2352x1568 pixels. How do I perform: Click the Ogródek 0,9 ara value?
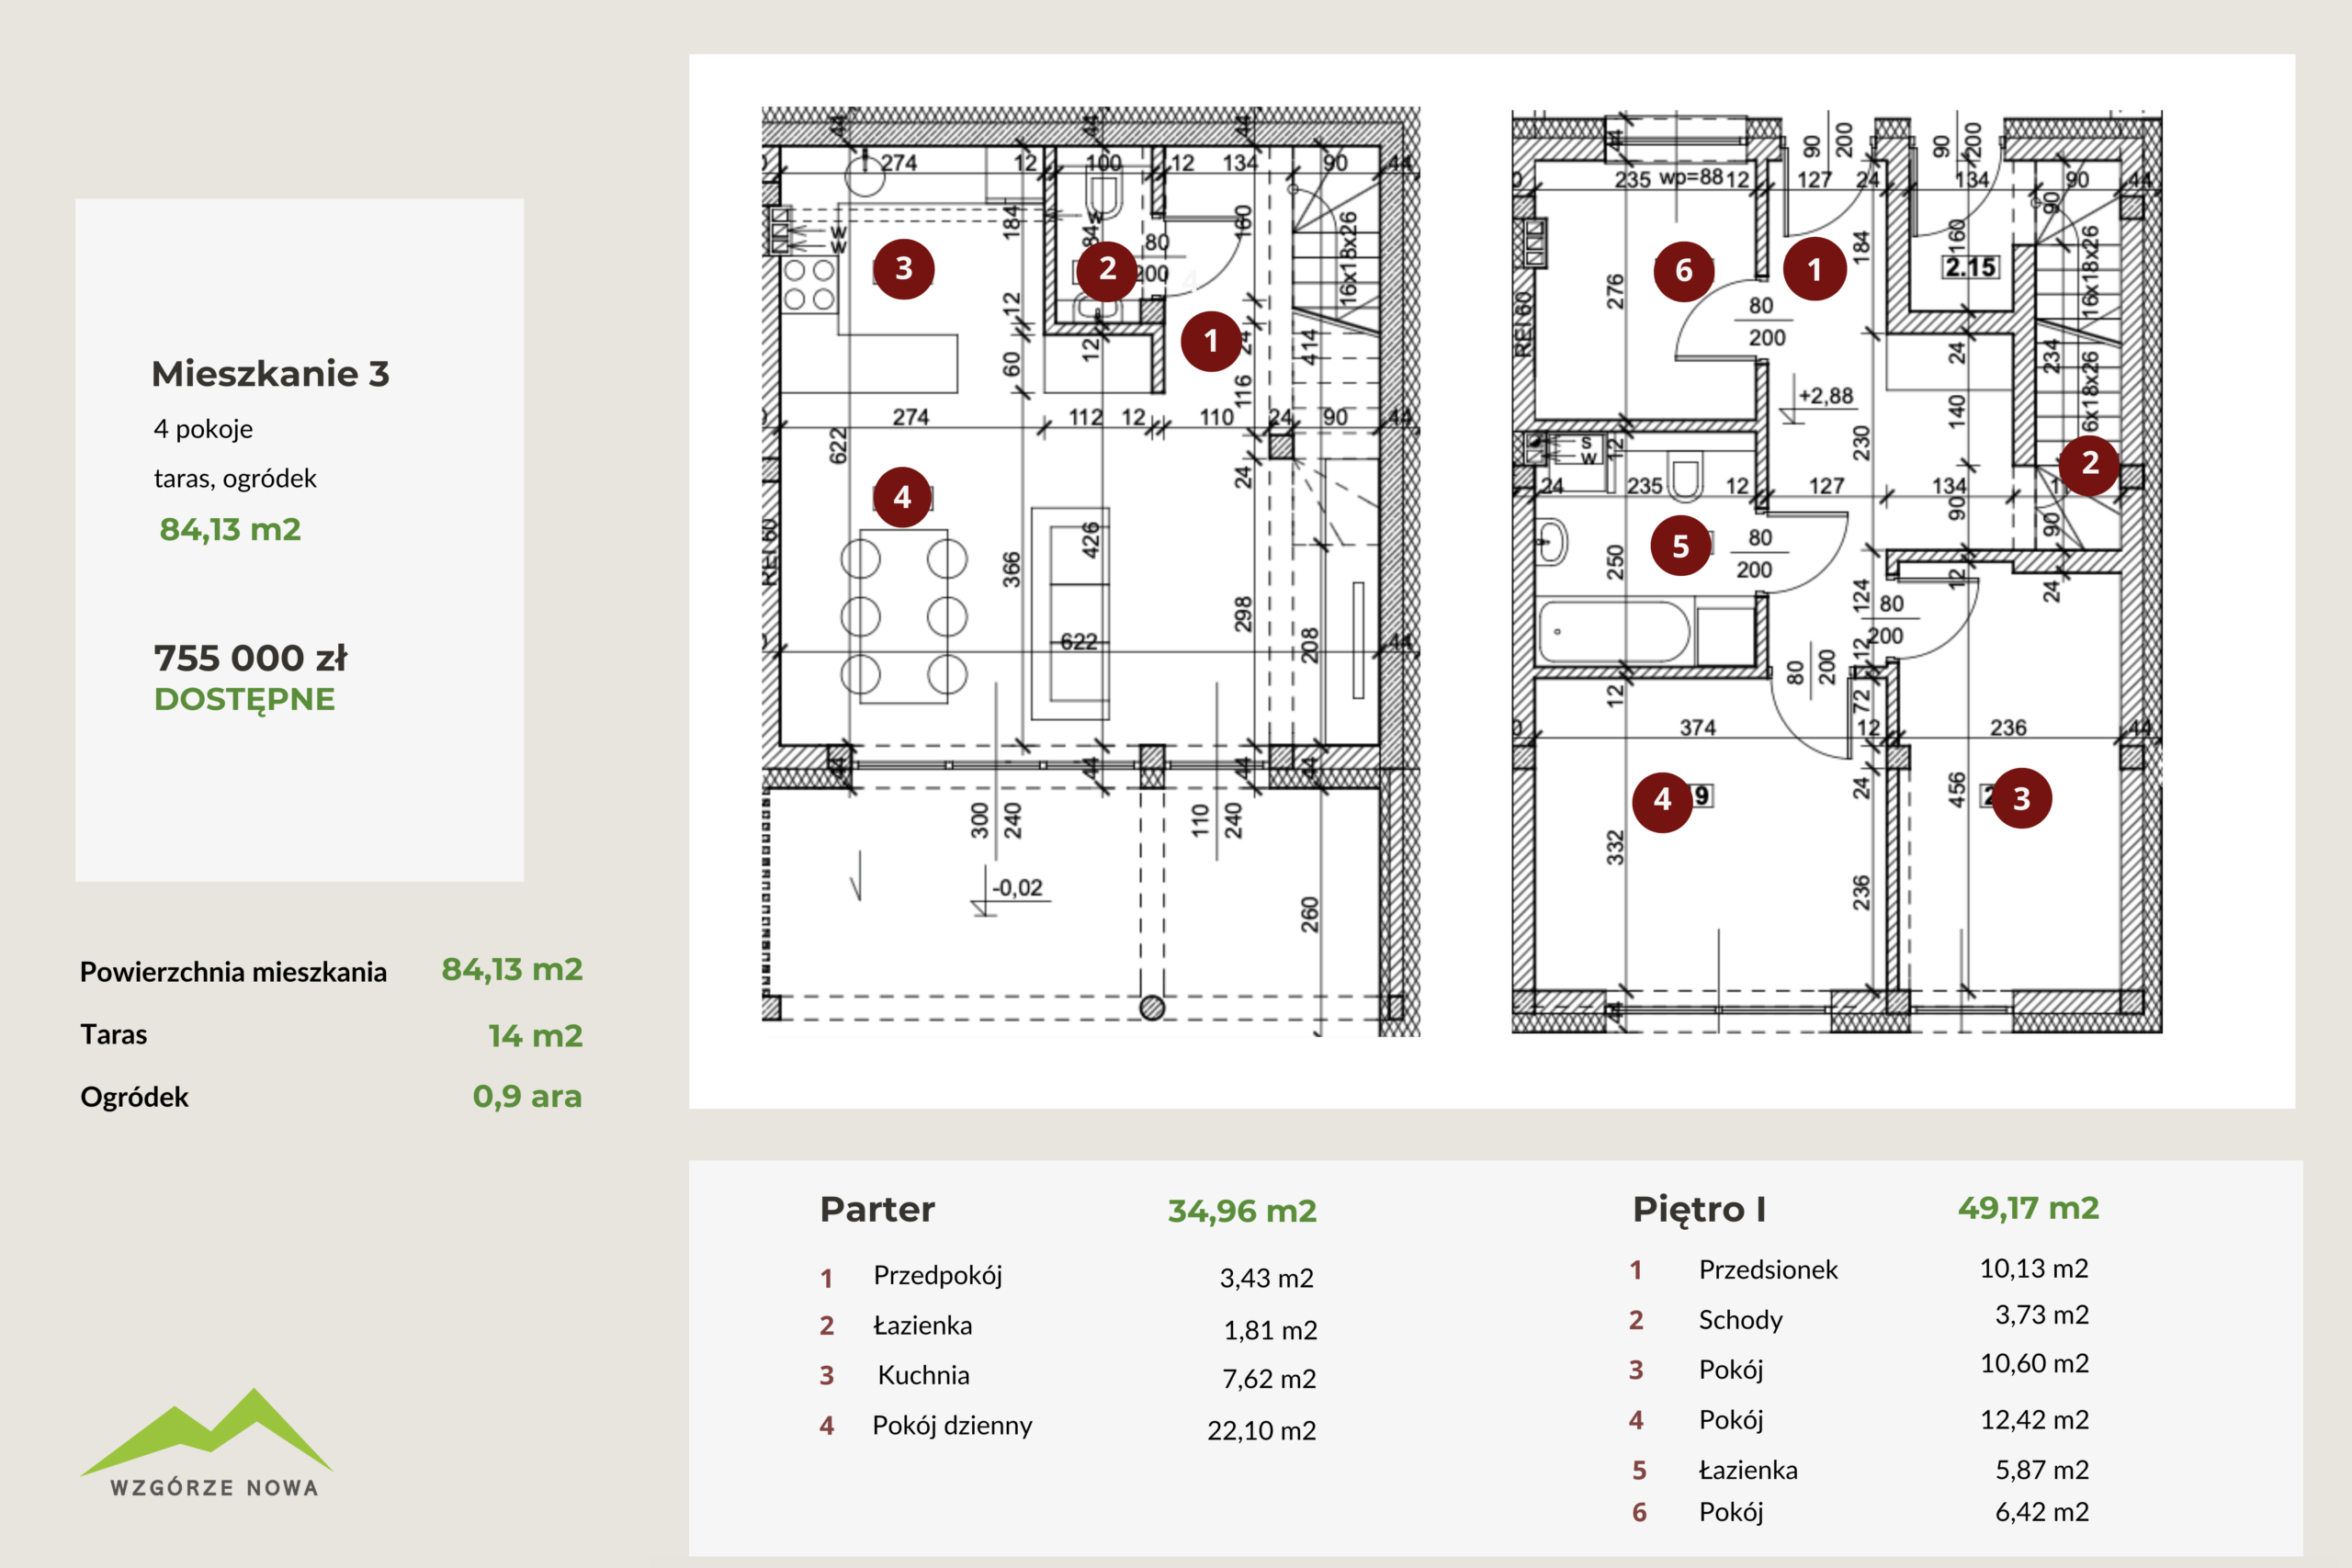(527, 1097)
